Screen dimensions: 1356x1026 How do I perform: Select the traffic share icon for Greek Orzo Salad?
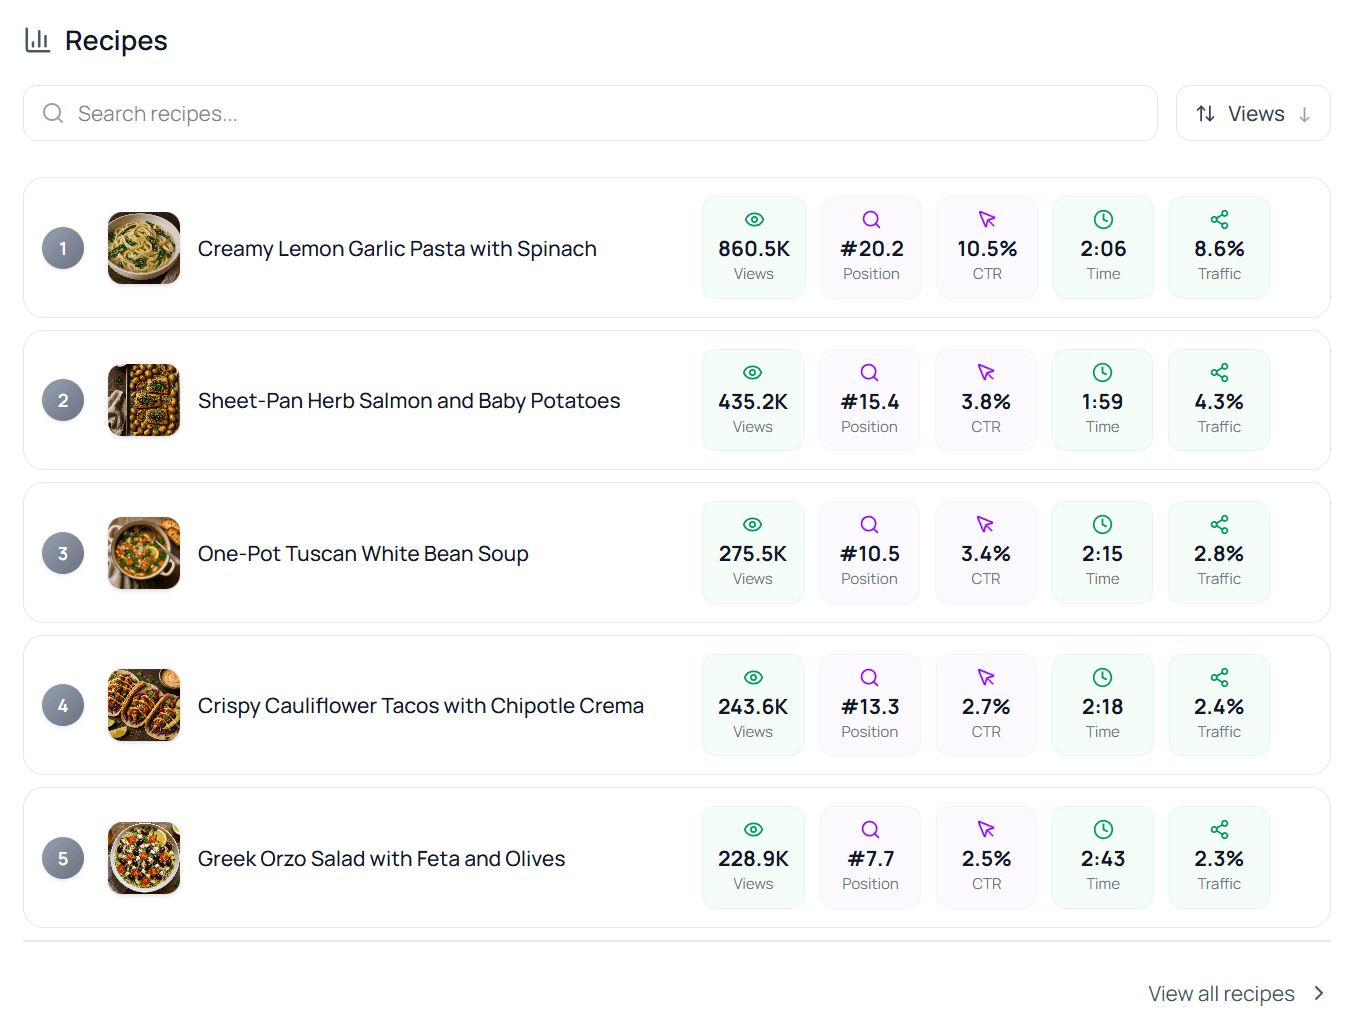pyautogui.click(x=1219, y=829)
